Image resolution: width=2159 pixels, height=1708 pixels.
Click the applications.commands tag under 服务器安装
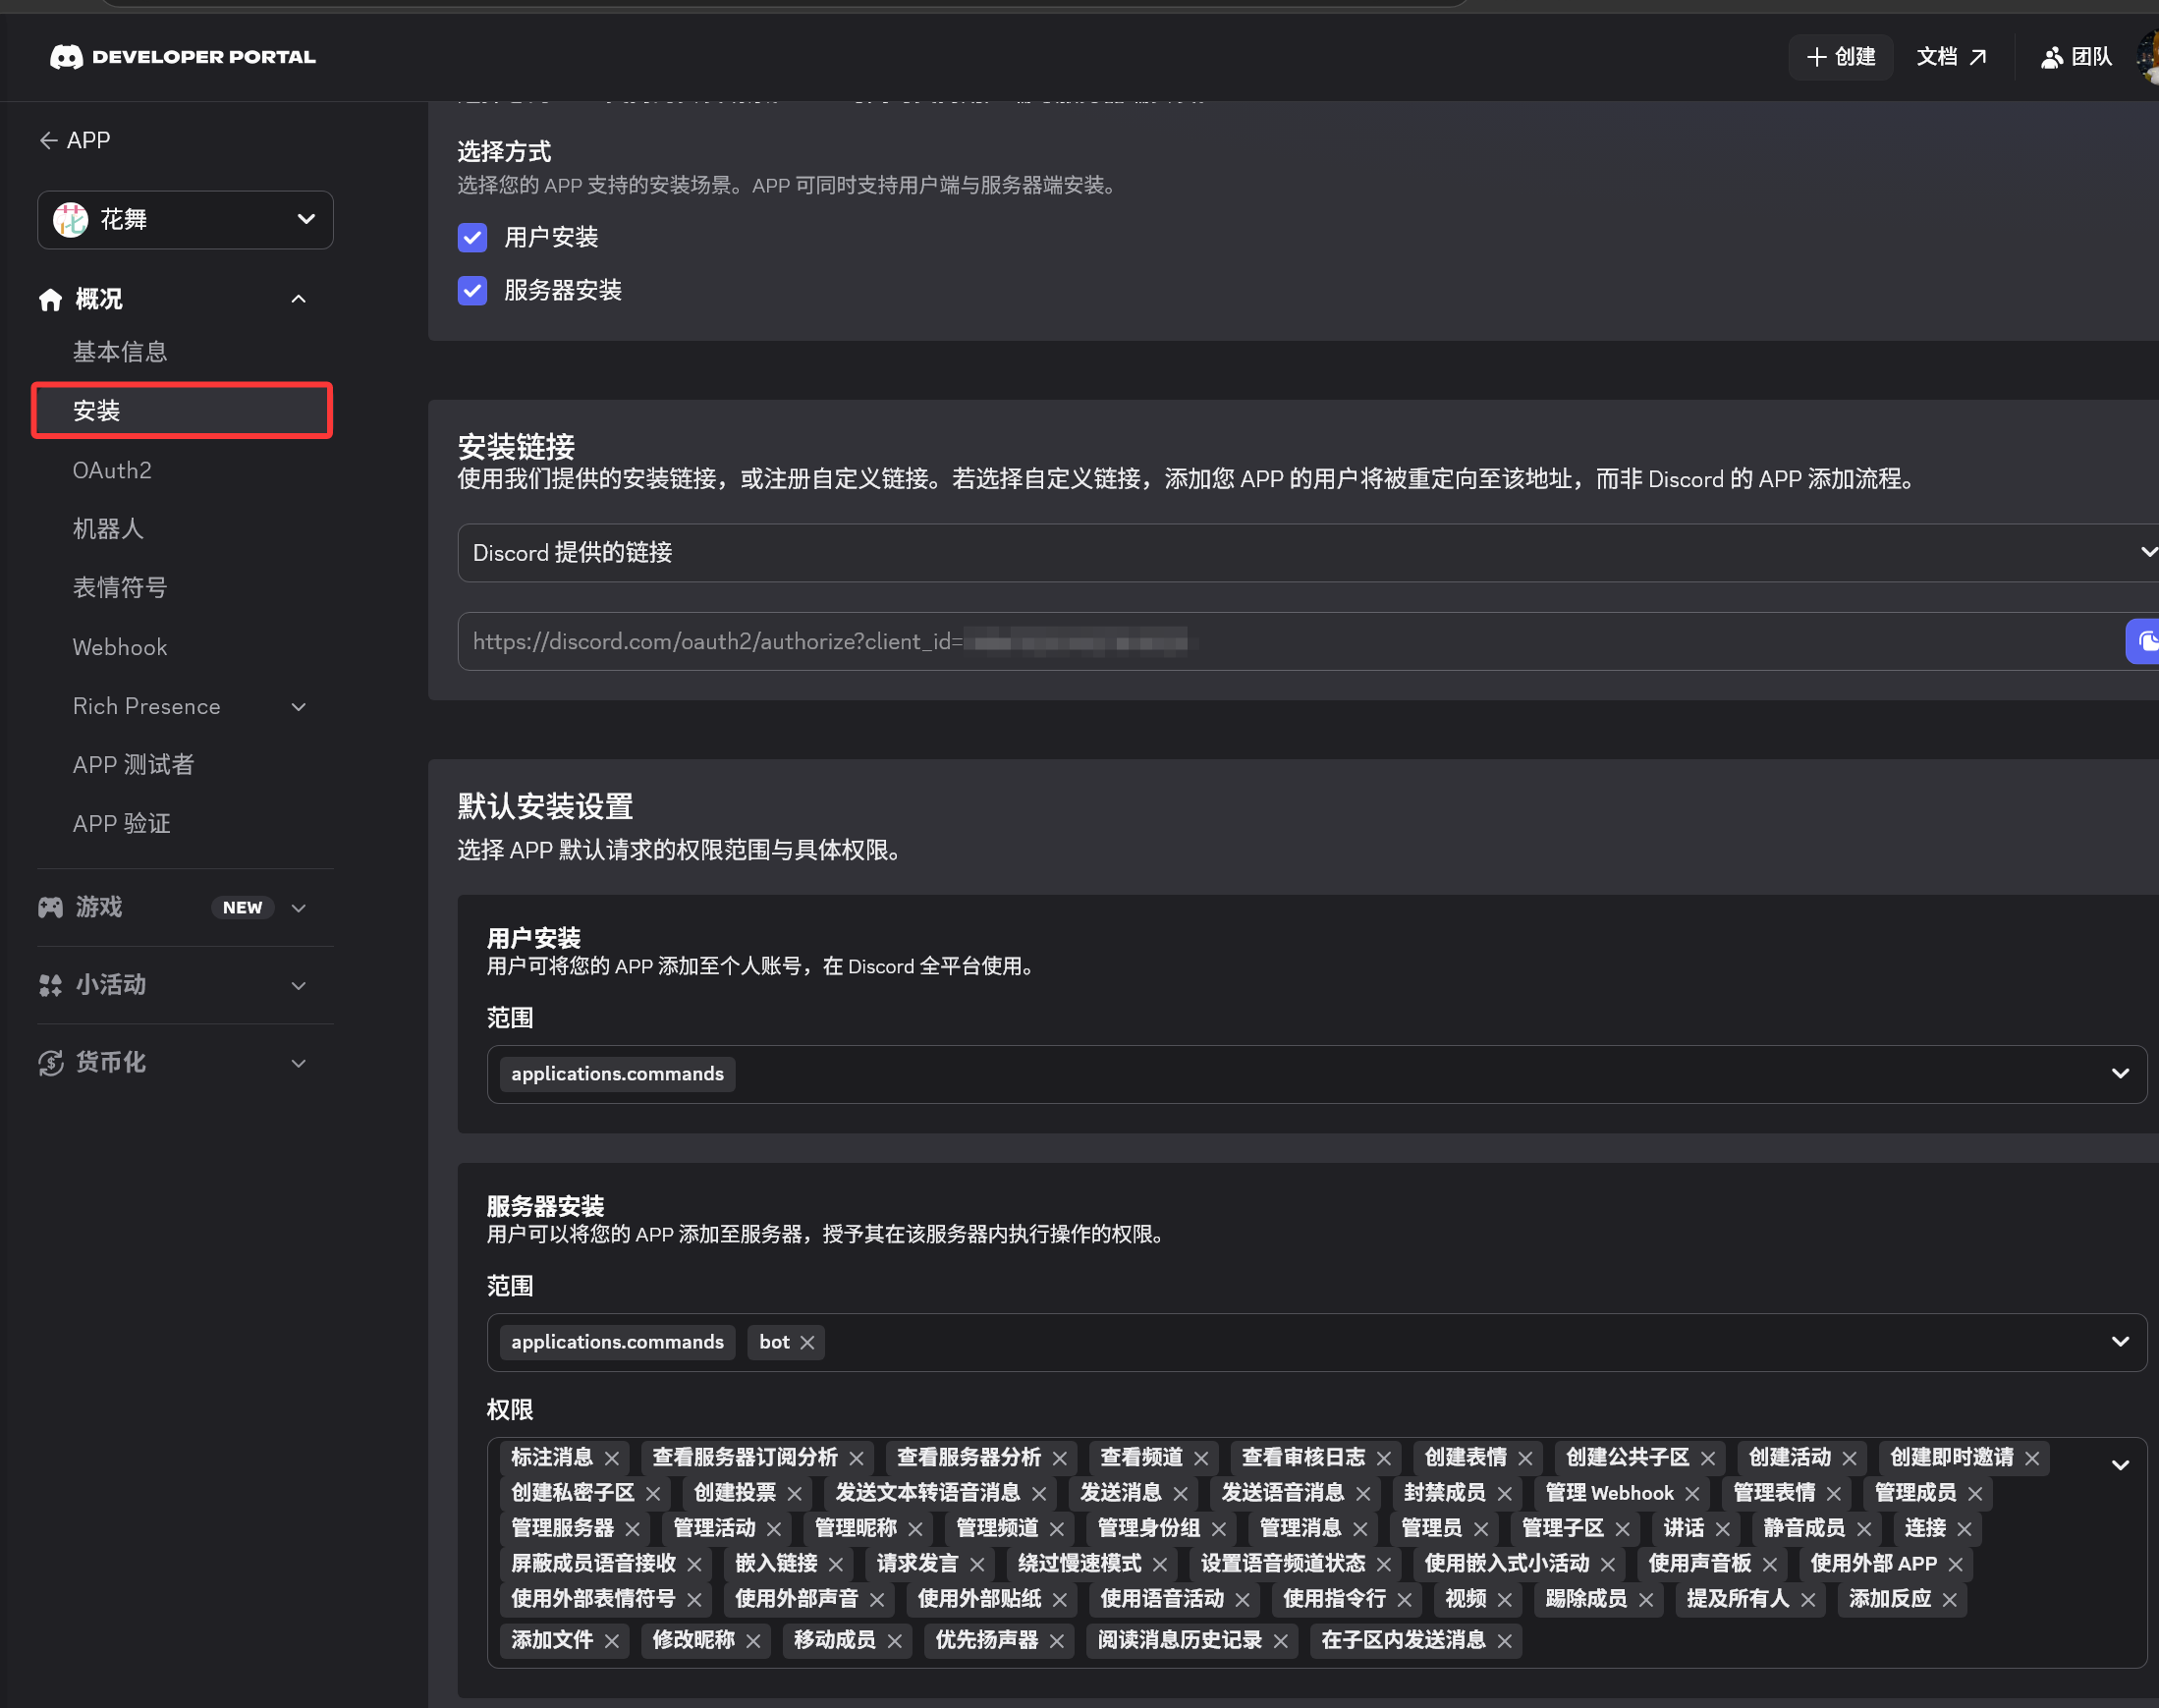[x=617, y=1342]
